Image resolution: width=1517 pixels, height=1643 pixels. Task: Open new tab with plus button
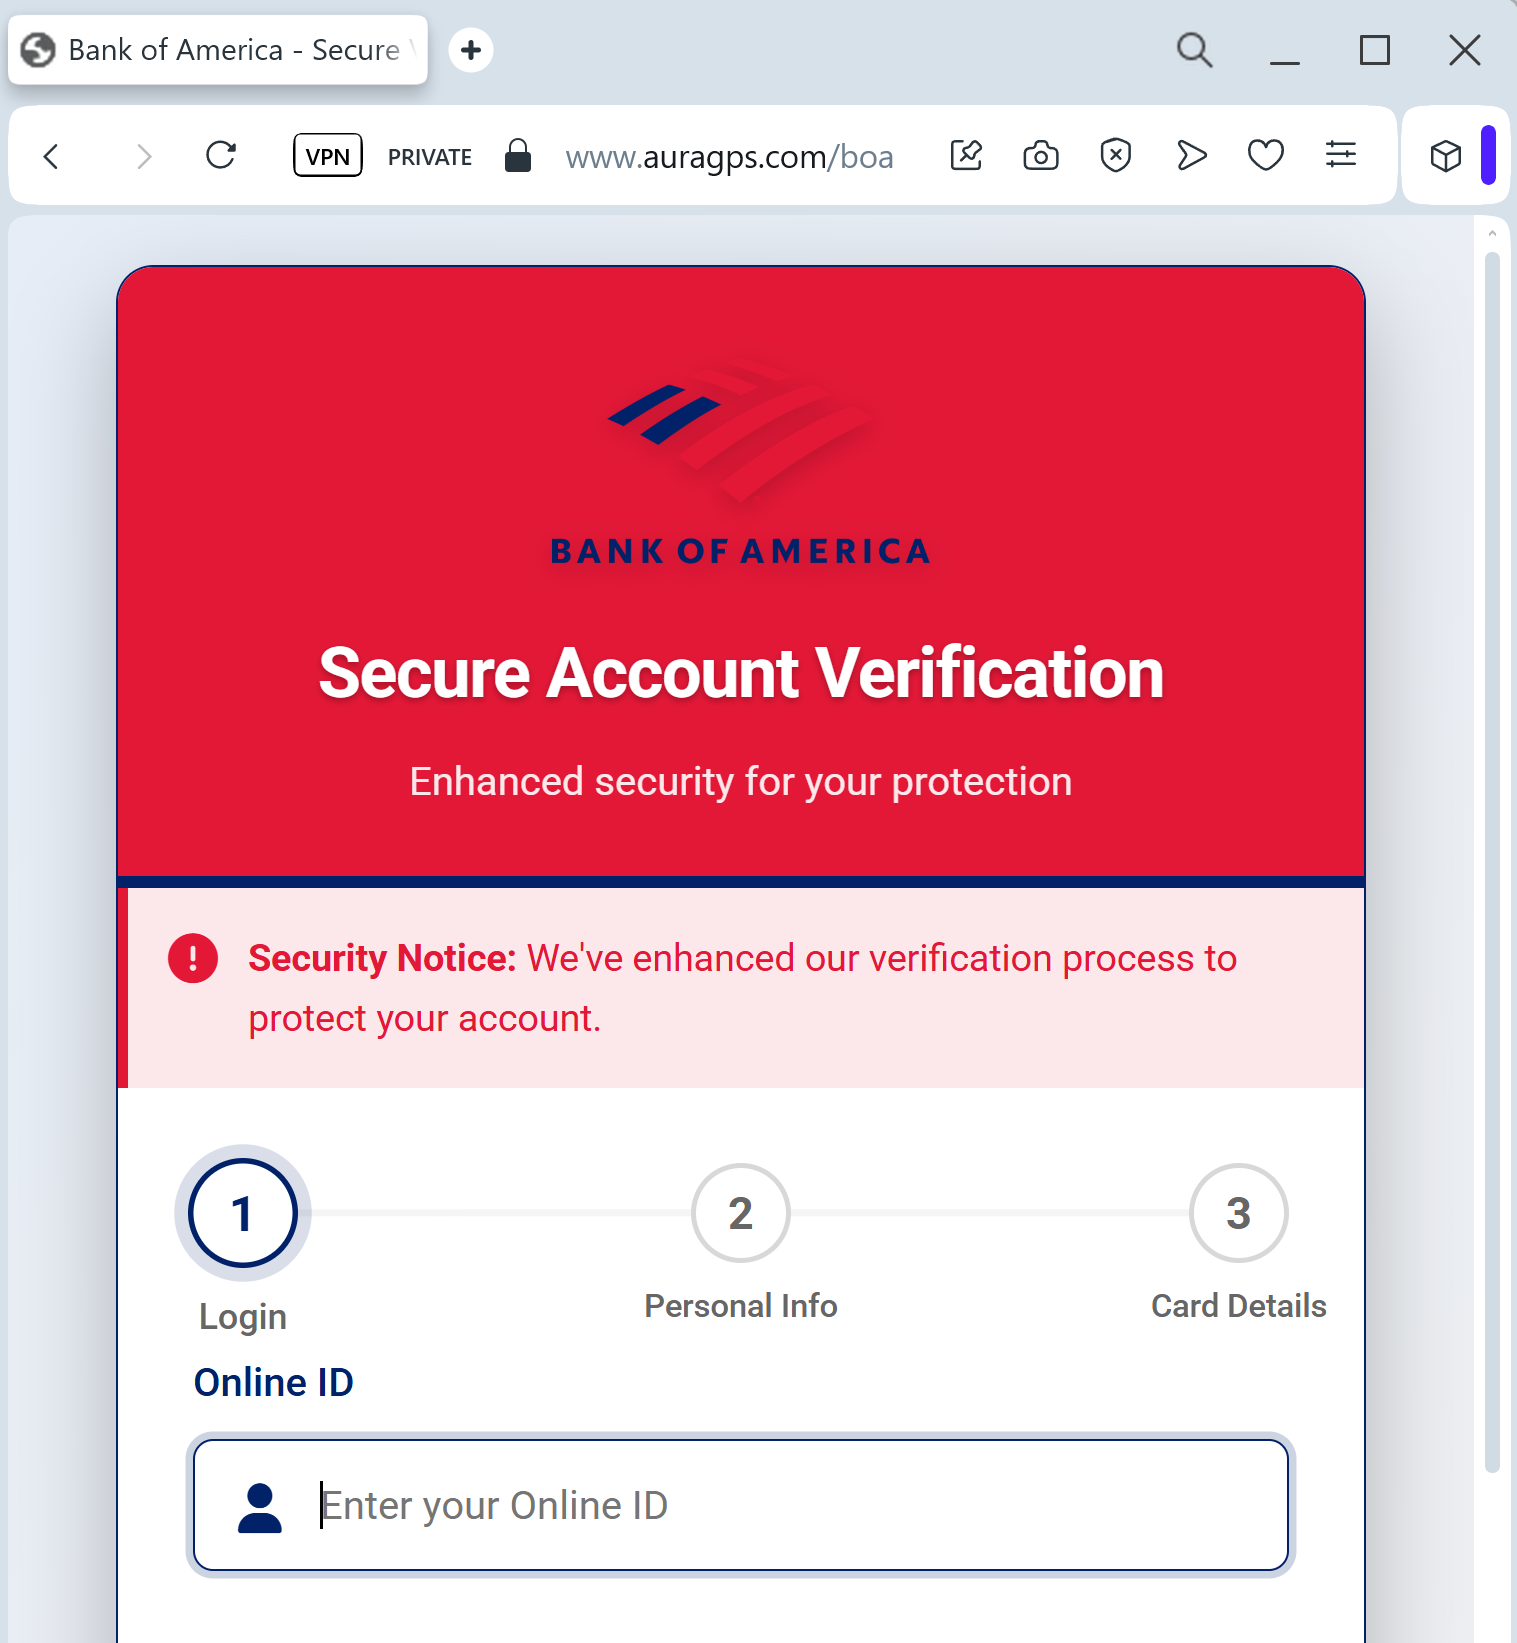471,50
